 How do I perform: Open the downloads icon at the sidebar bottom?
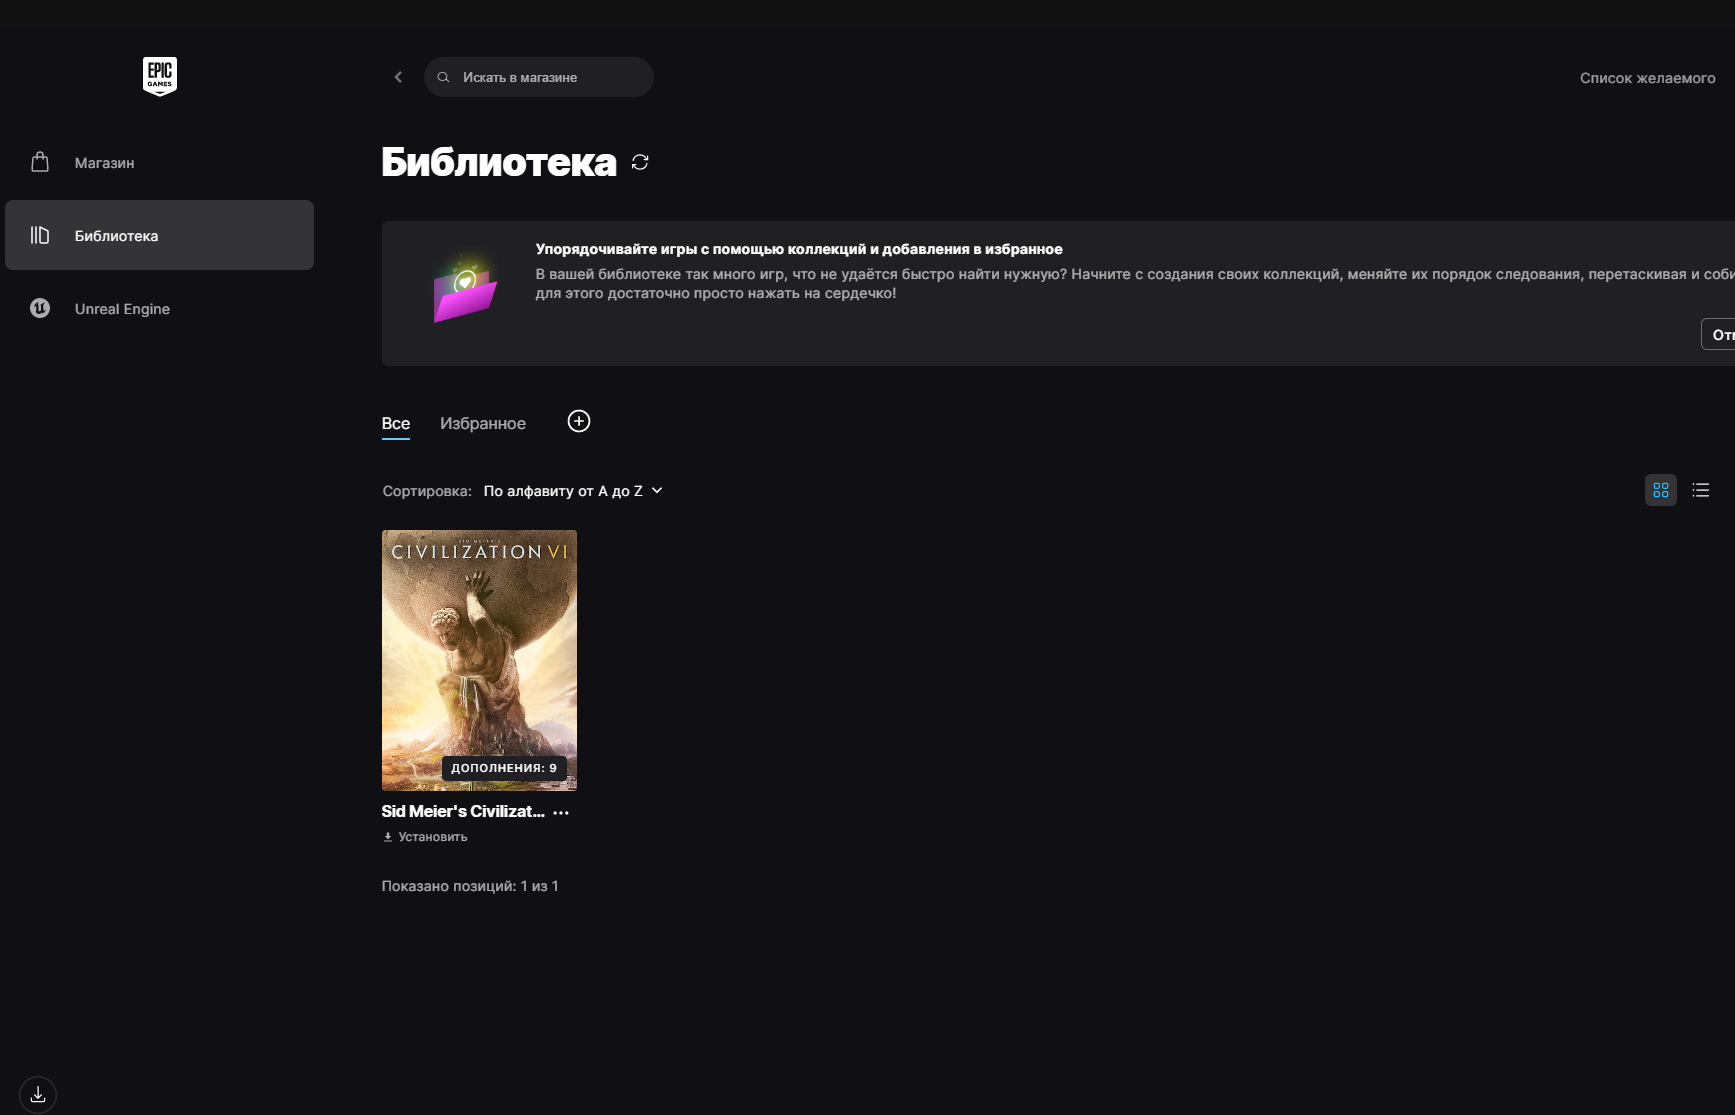click(x=38, y=1094)
